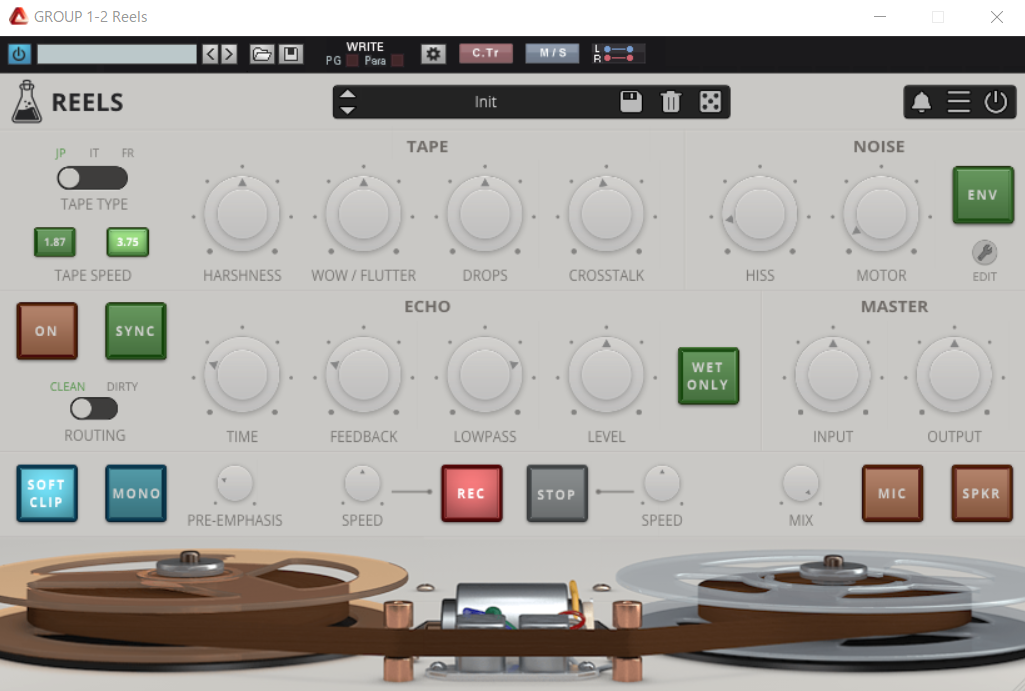Select 3.75 tape speed

(x=127, y=242)
